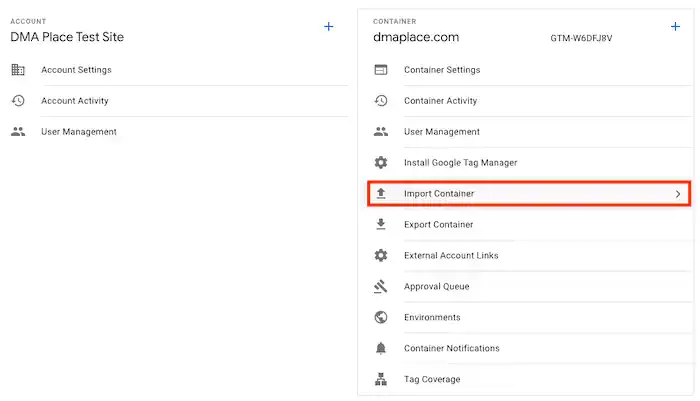Click the Import Container upload icon

point(380,193)
